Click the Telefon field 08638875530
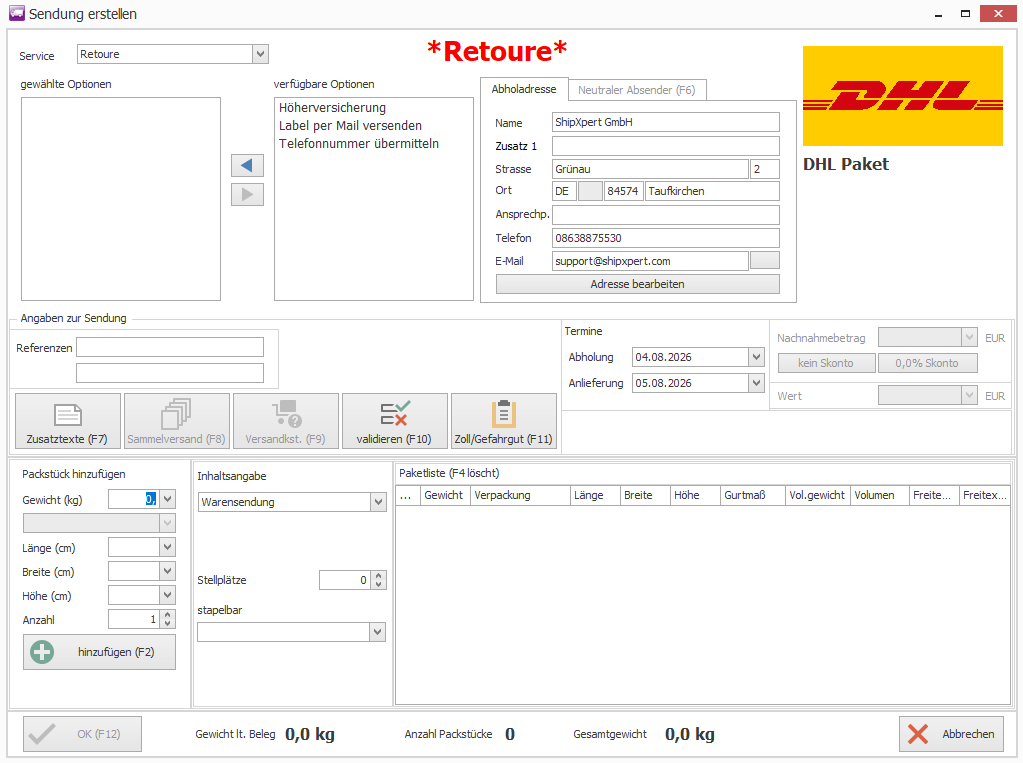Viewport: 1023px width, 763px height. (x=665, y=238)
